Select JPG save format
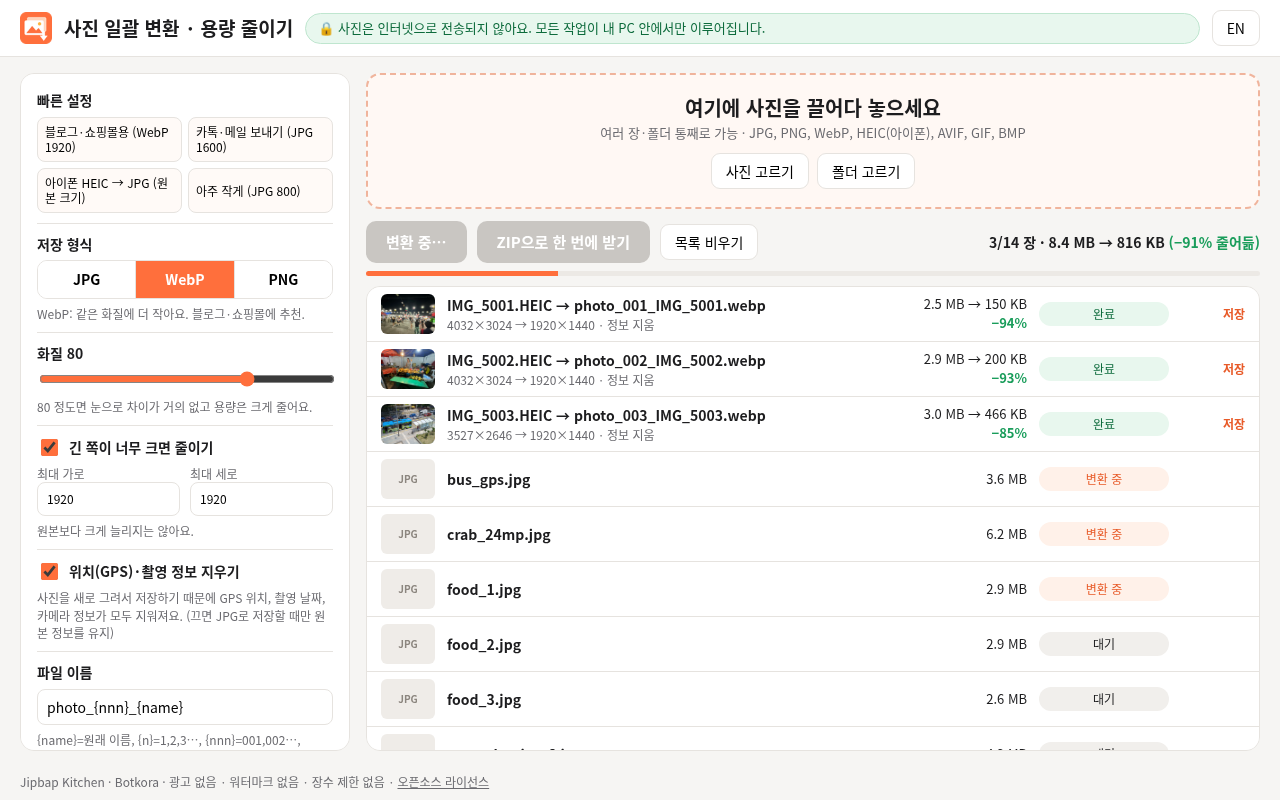 87,279
